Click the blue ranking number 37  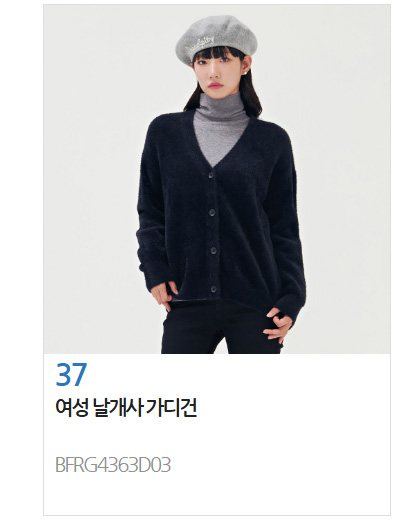pyautogui.click(x=71, y=374)
